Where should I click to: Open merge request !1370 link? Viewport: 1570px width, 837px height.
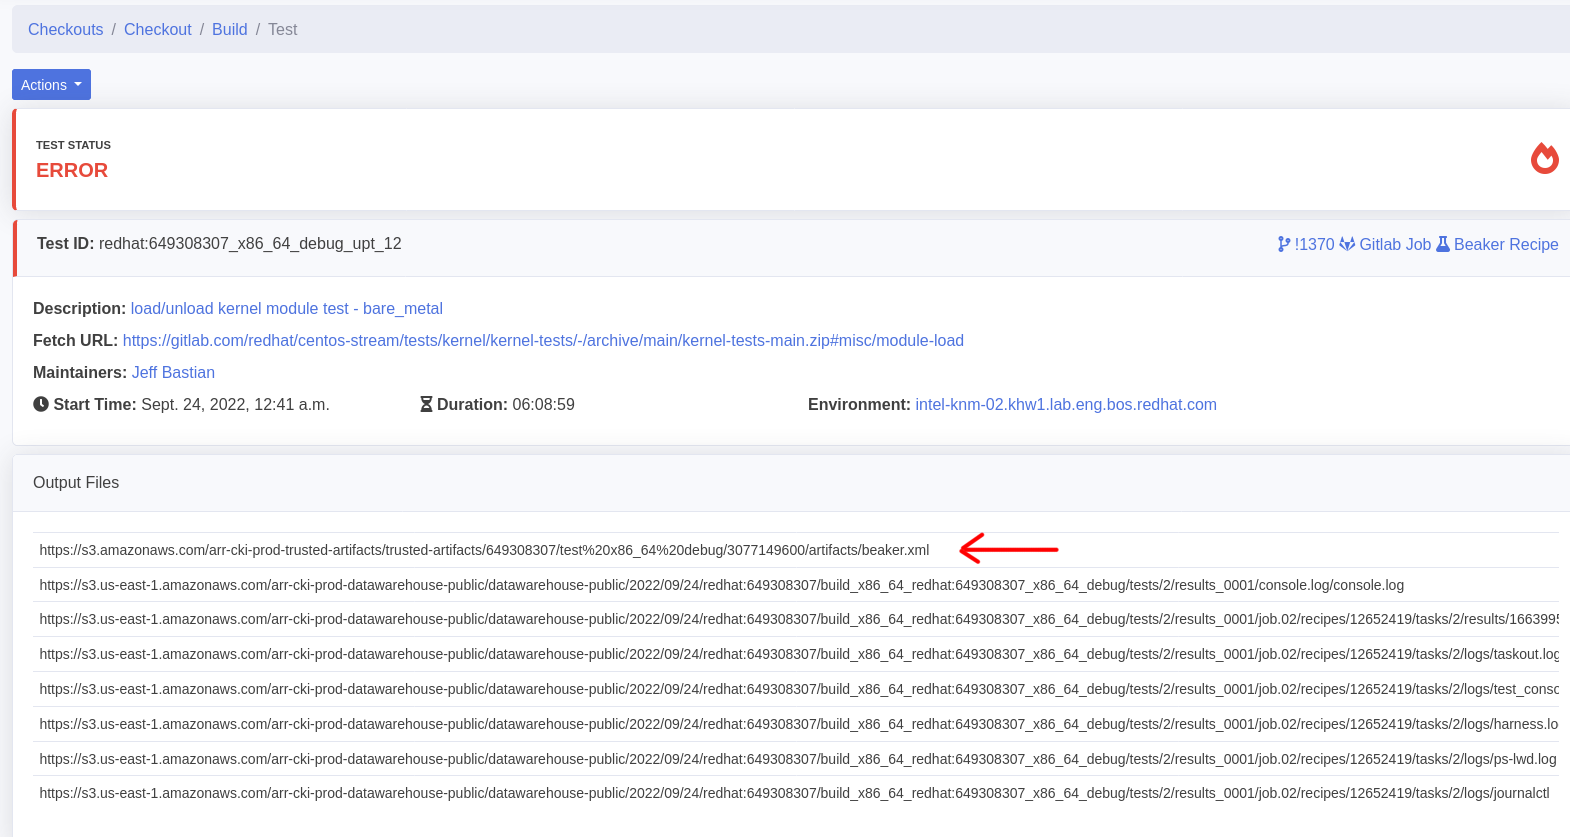pyautogui.click(x=1314, y=244)
